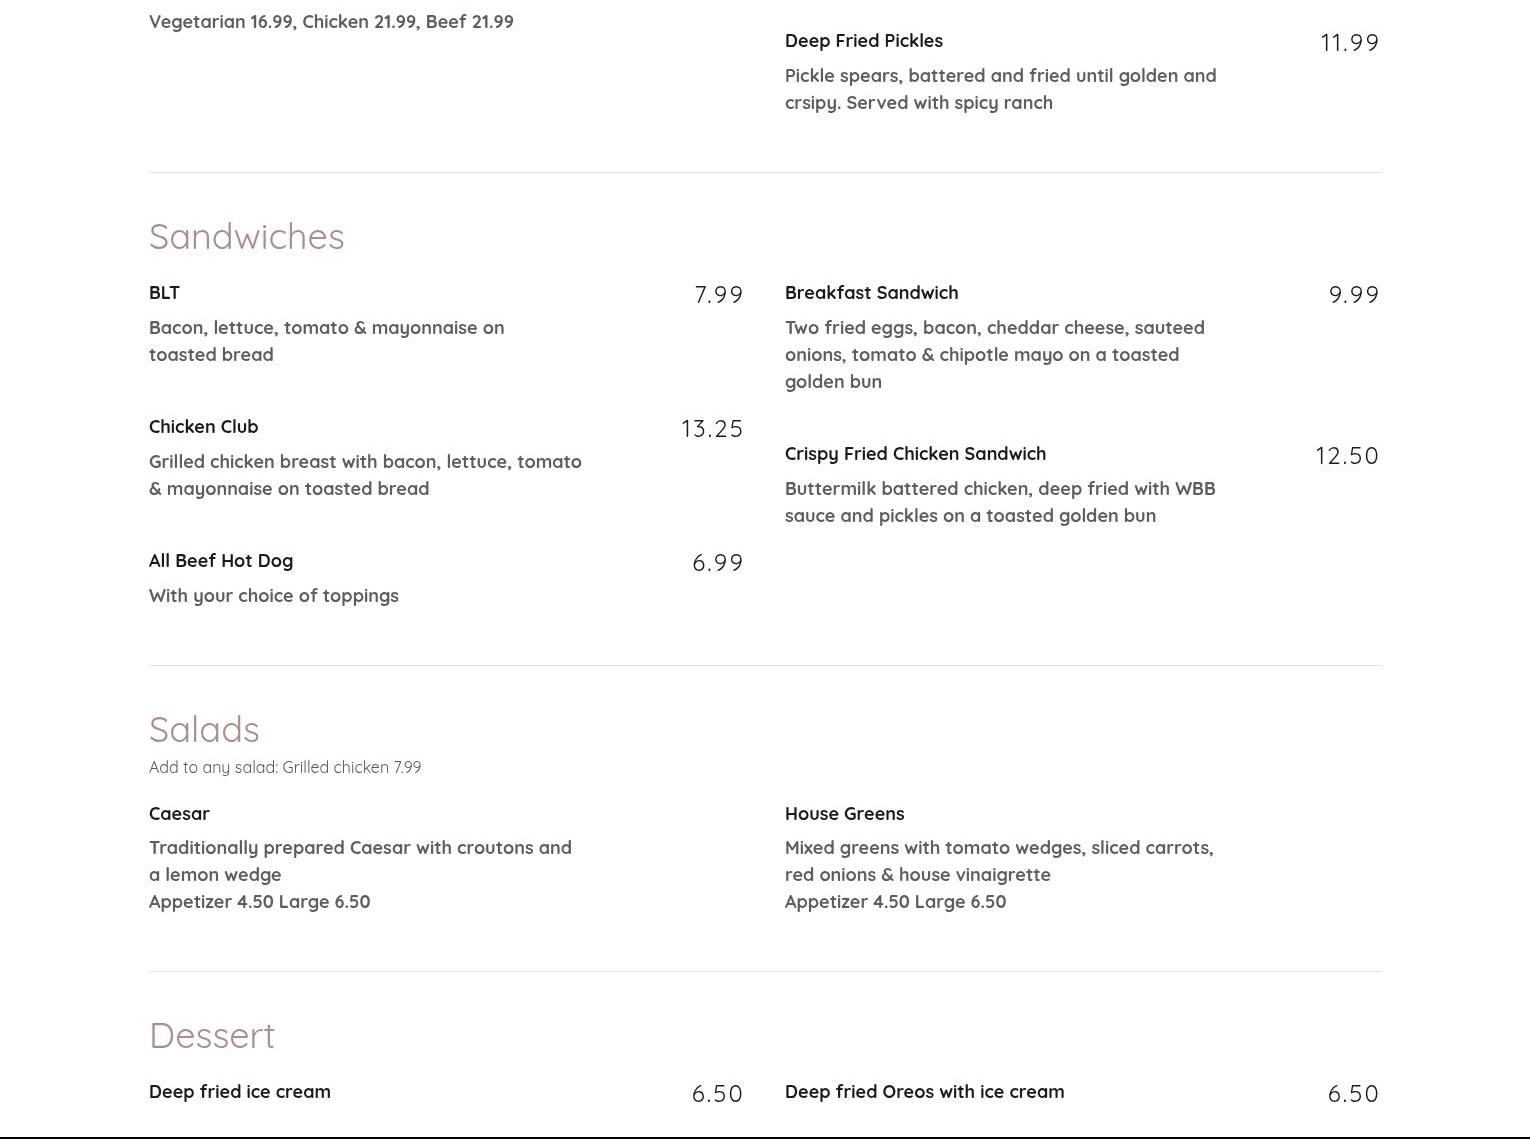Image resolution: width=1530 pixels, height=1139 pixels.
Task: Select the BLT menu item title
Action: [x=164, y=293]
